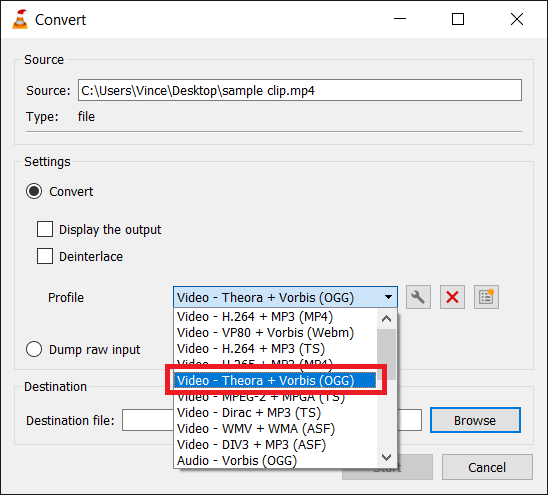Collapse the Profile combo box arrow
The width and height of the screenshot is (548, 495).
(388, 297)
